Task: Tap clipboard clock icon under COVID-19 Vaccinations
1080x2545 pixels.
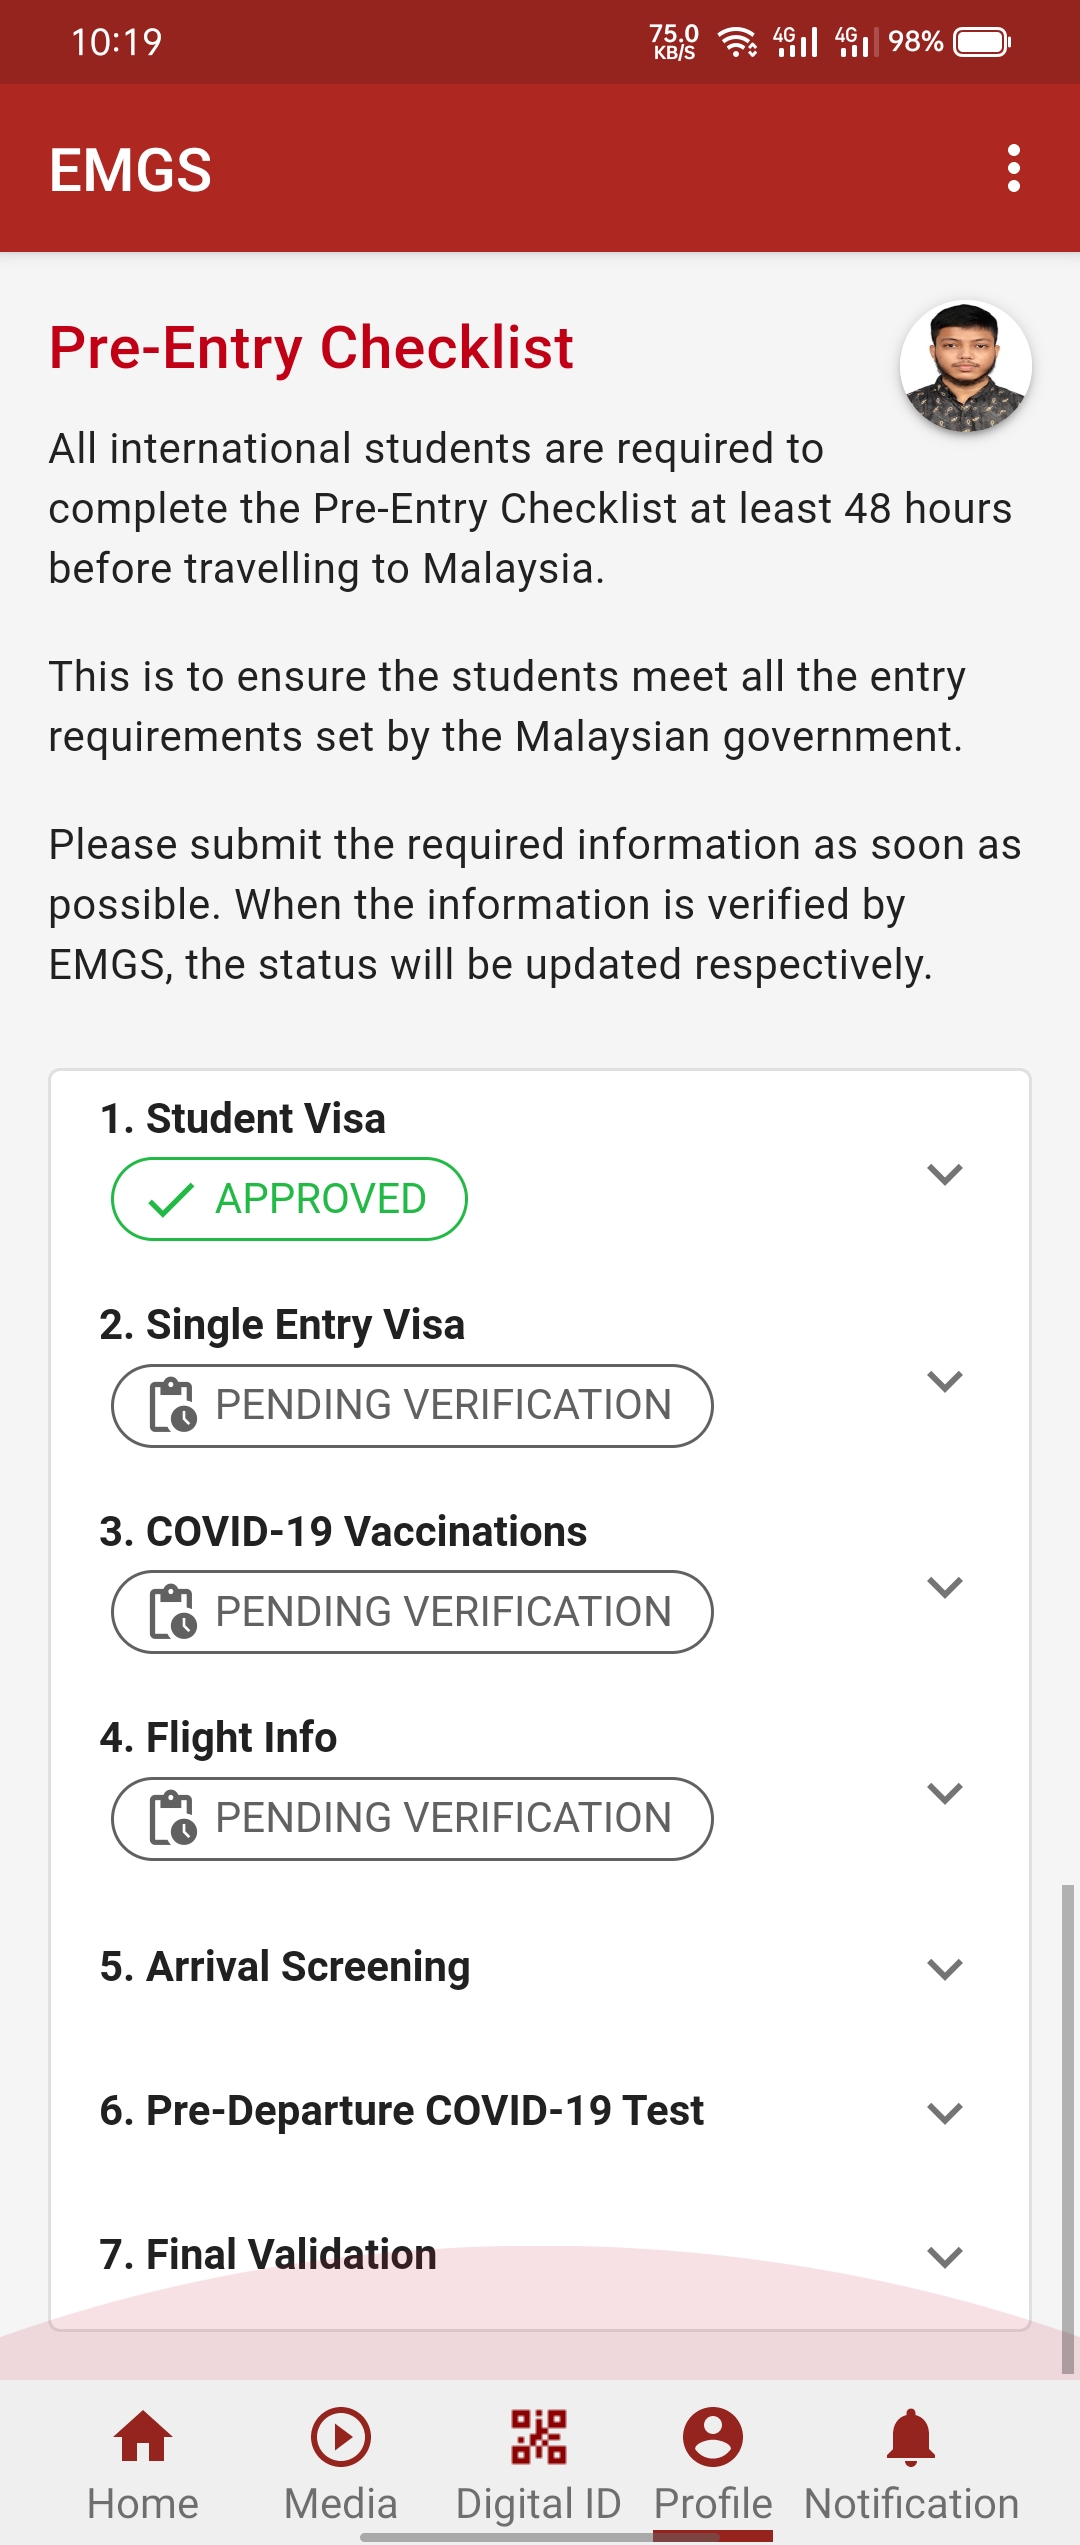Action: (x=173, y=1612)
